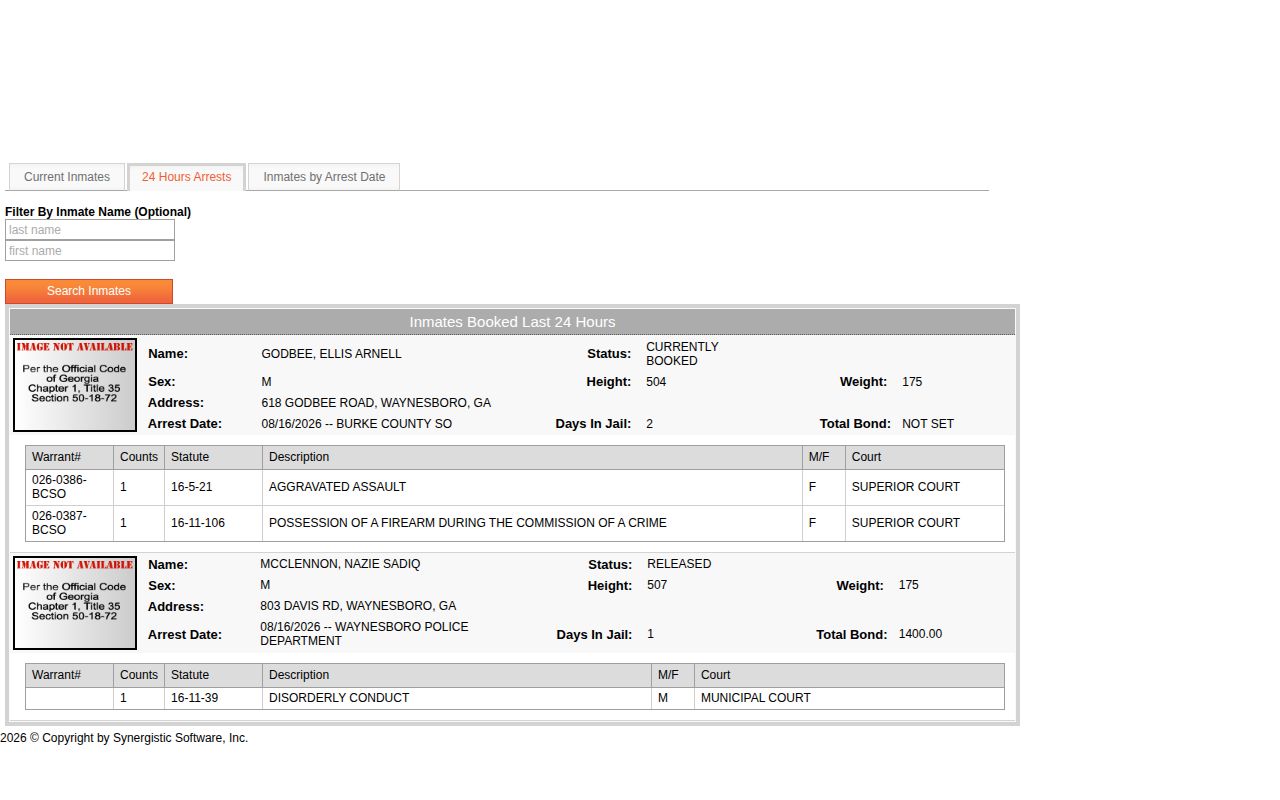
Task: Click the height value 504
Action: (656, 382)
